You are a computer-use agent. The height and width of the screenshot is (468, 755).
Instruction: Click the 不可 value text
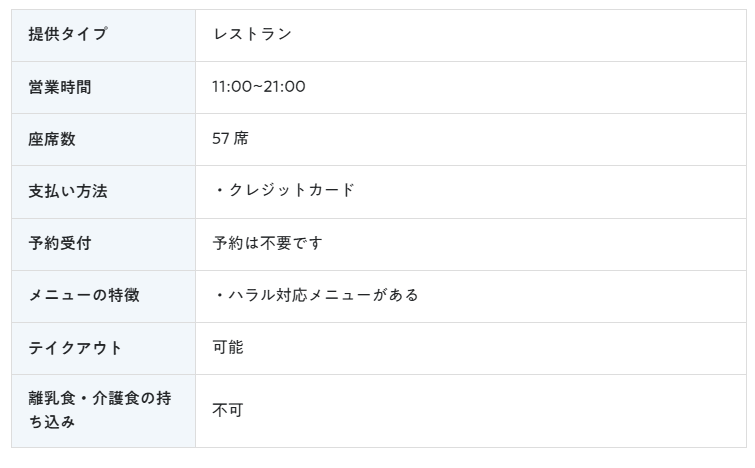click(x=227, y=410)
